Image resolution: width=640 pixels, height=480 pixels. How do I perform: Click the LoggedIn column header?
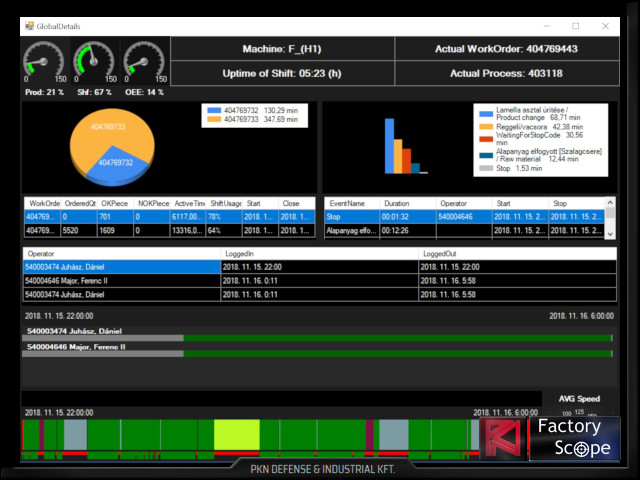click(x=320, y=254)
